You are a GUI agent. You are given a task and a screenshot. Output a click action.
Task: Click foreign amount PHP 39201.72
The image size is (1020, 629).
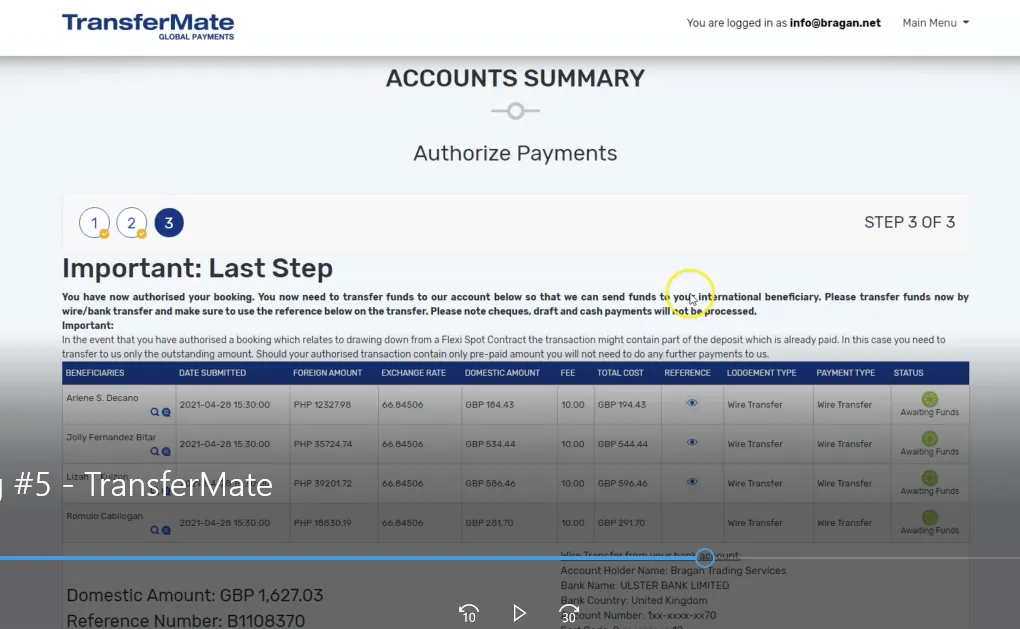(323, 483)
